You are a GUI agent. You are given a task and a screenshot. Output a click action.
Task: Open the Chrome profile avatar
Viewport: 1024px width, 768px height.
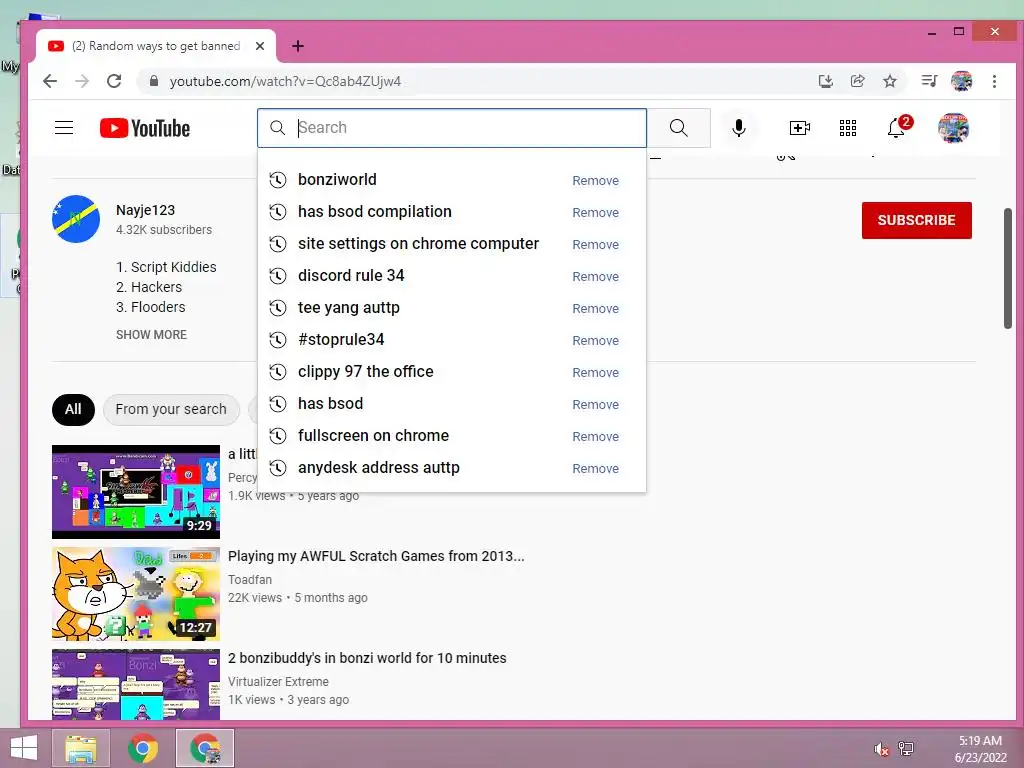pos(961,81)
